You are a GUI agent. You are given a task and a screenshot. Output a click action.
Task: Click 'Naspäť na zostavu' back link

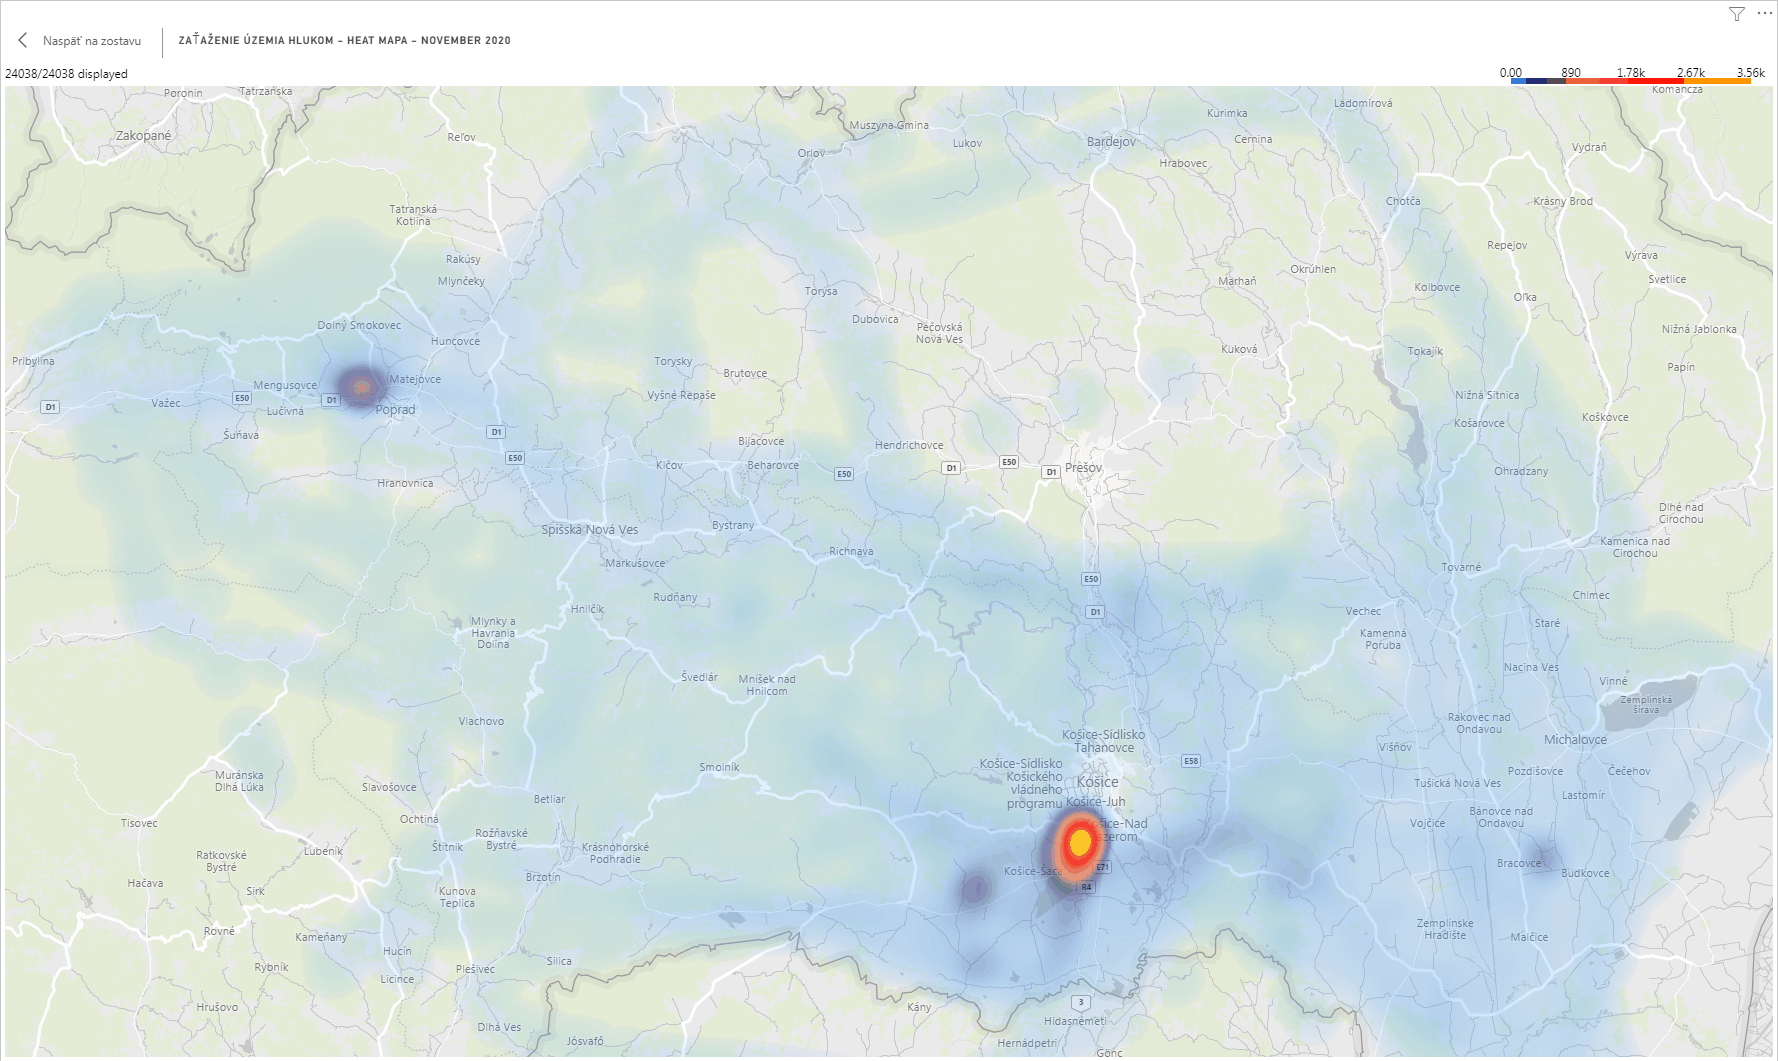(91, 41)
